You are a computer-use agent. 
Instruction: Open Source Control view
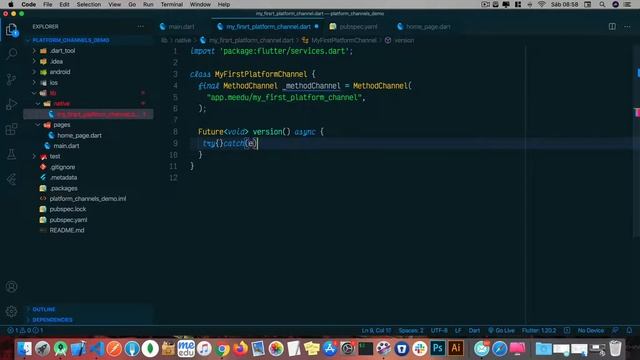point(11,79)
